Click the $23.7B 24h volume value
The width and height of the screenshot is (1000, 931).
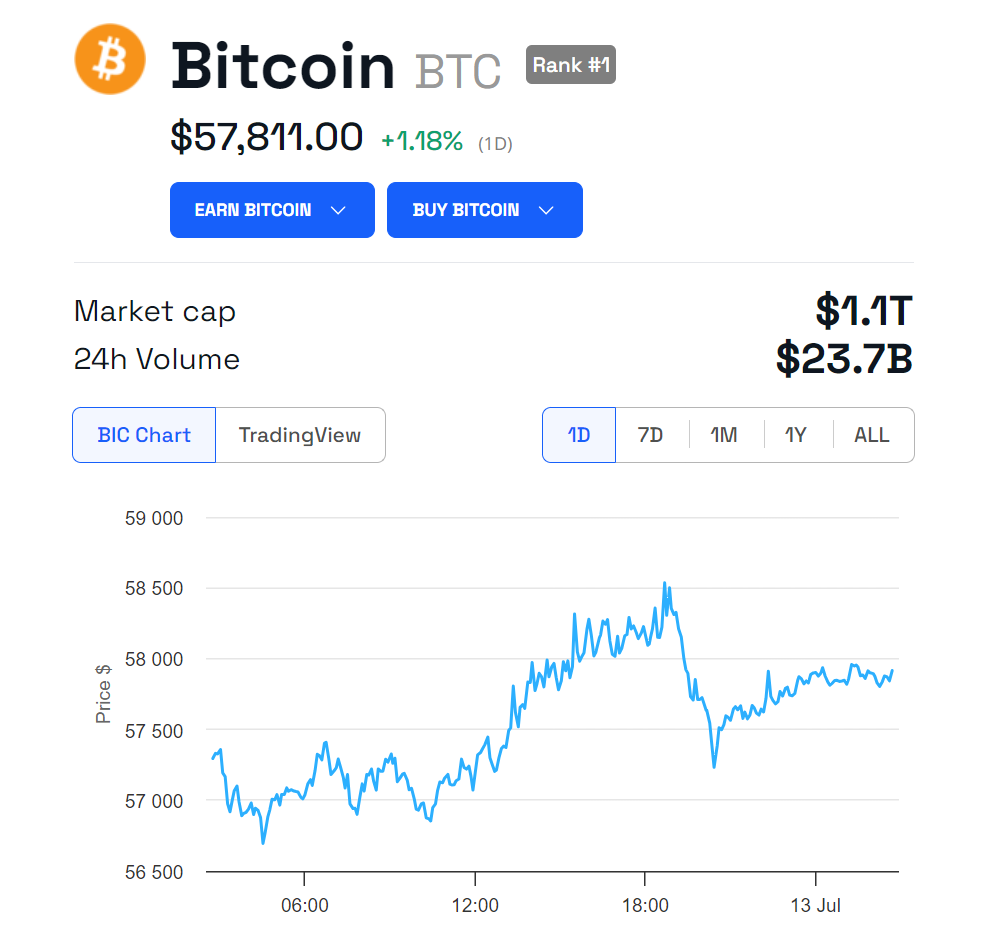tap(844, 358)
